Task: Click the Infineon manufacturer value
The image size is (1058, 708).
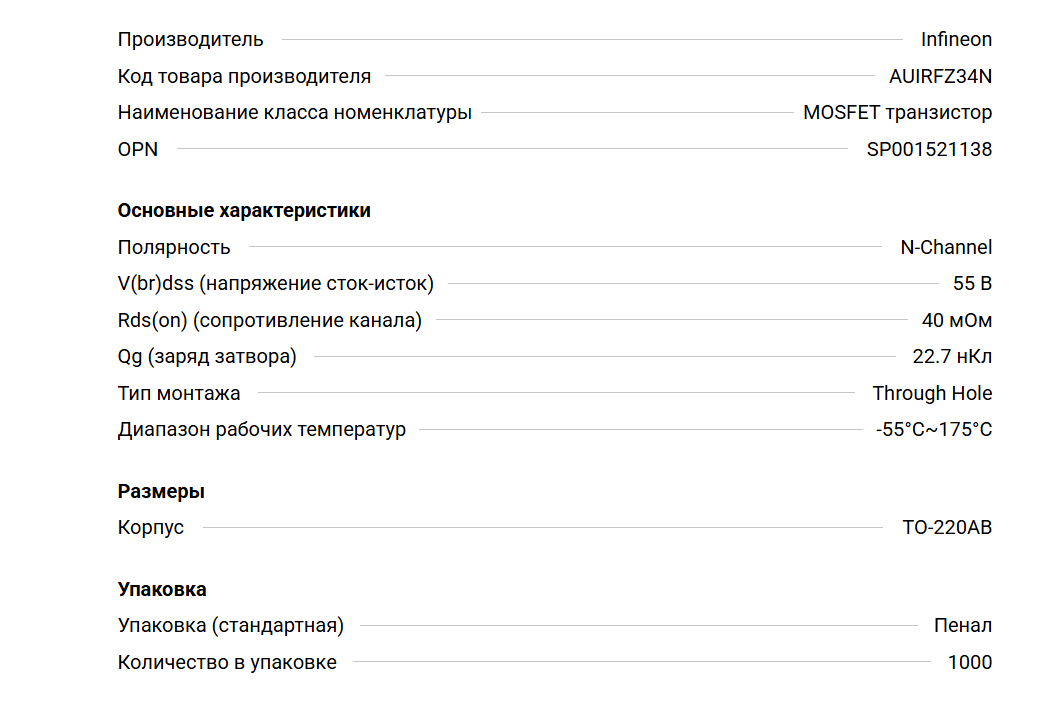Action: [956, 40]
